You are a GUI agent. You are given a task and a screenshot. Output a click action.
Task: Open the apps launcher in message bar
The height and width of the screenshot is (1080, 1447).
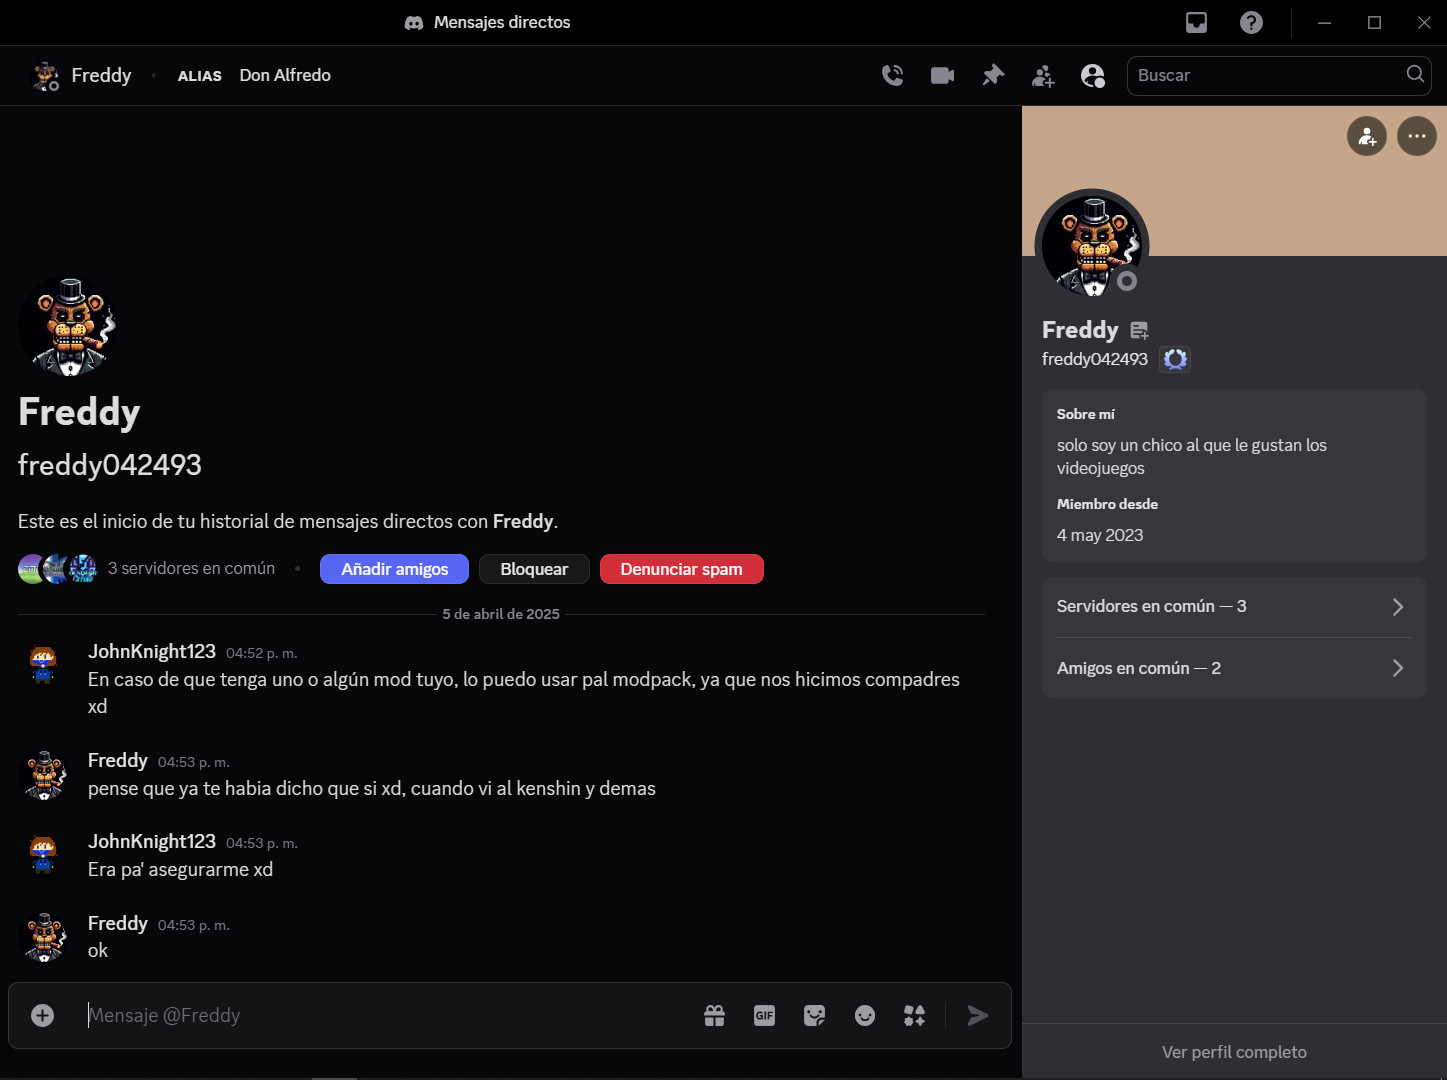pos(915,1015)
